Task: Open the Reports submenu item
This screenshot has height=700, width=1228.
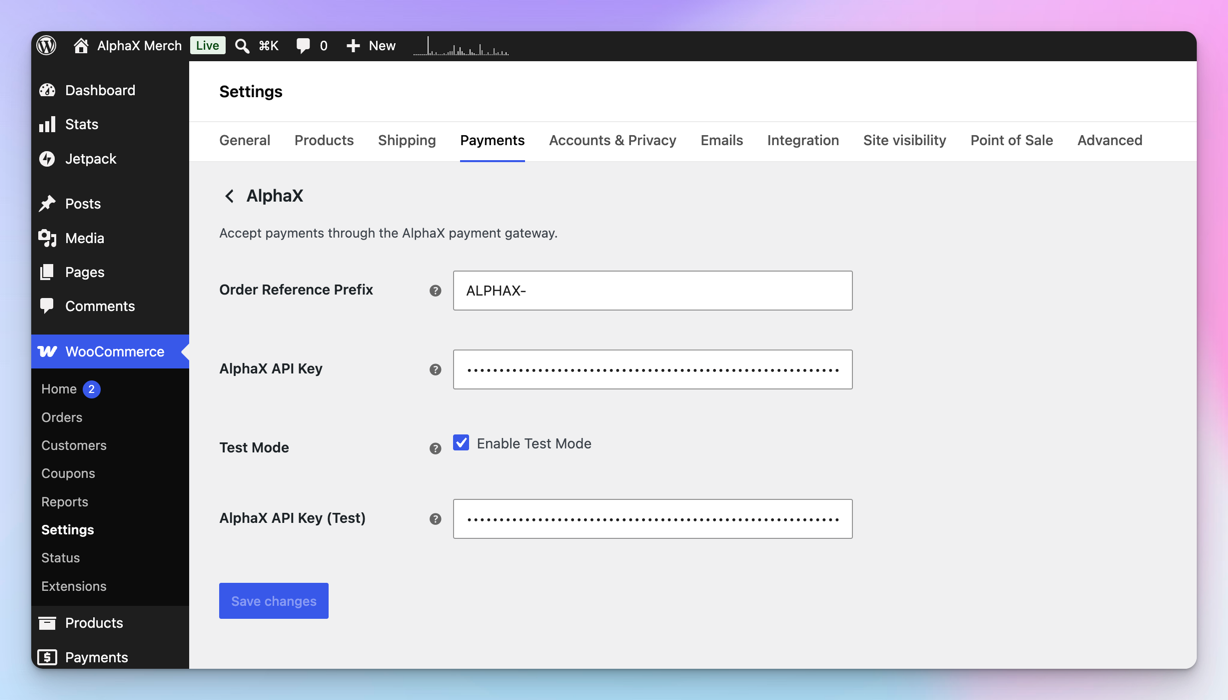Action: coord(65,502)
